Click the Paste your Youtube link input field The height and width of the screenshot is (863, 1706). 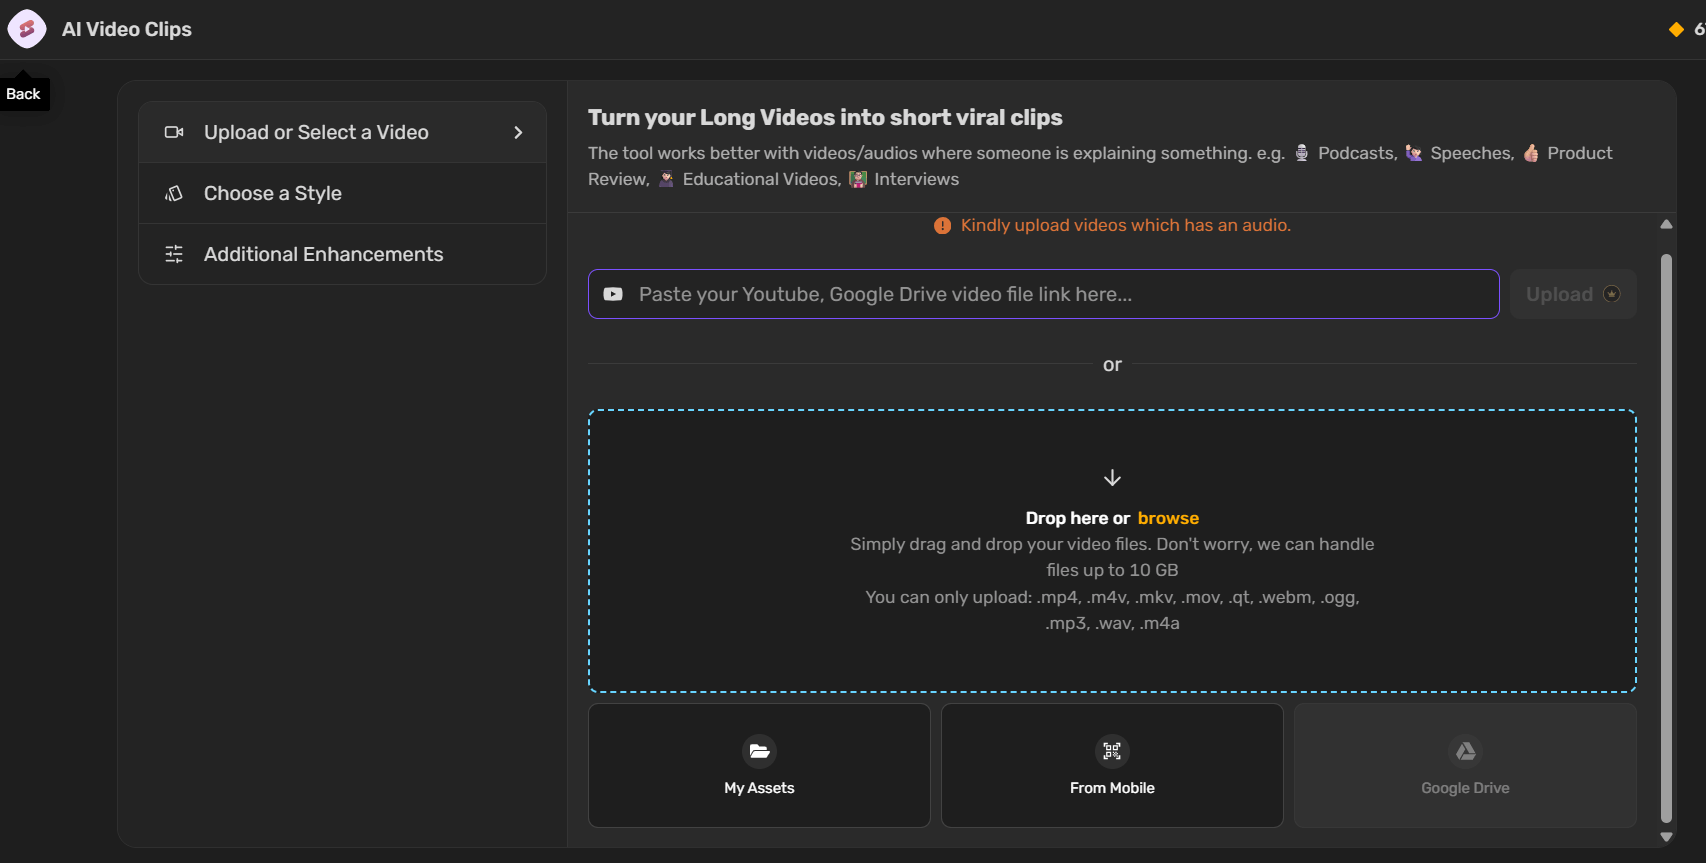pos(1044,294)
